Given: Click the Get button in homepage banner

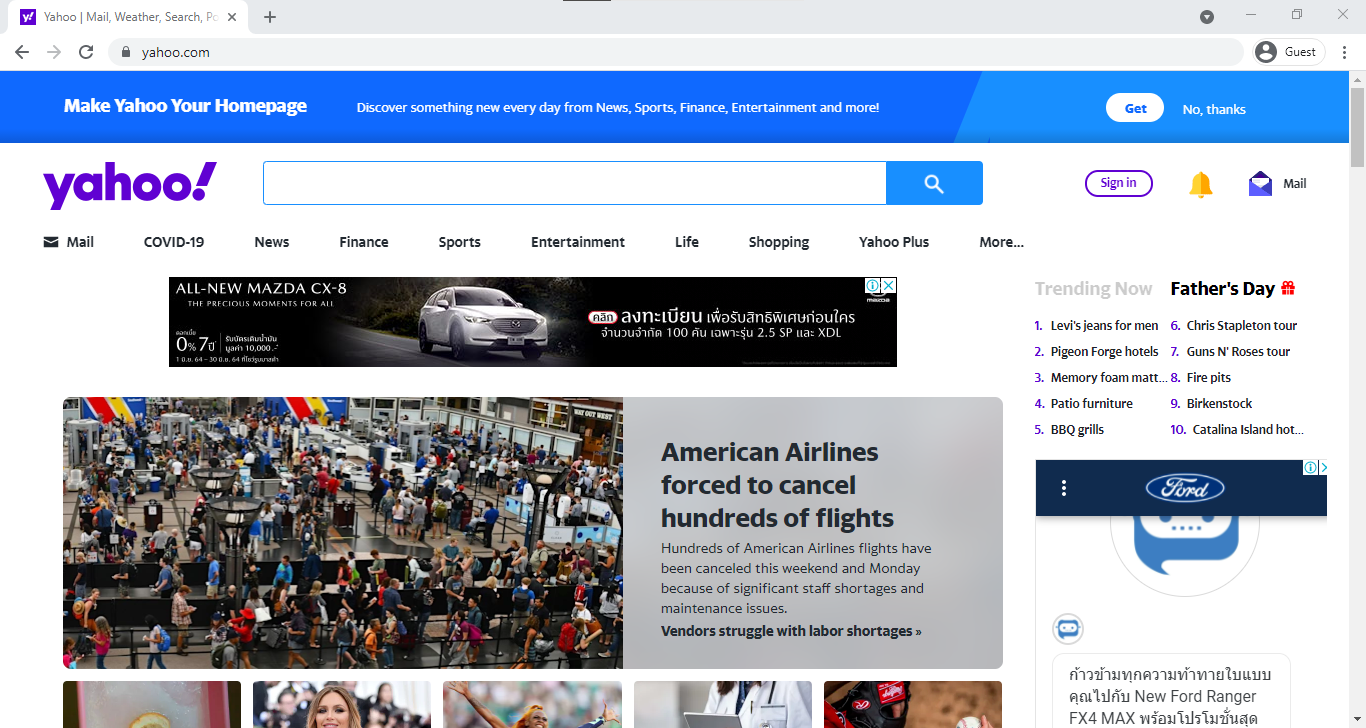Looking at the screenshot, I should tap(1135, 108).
